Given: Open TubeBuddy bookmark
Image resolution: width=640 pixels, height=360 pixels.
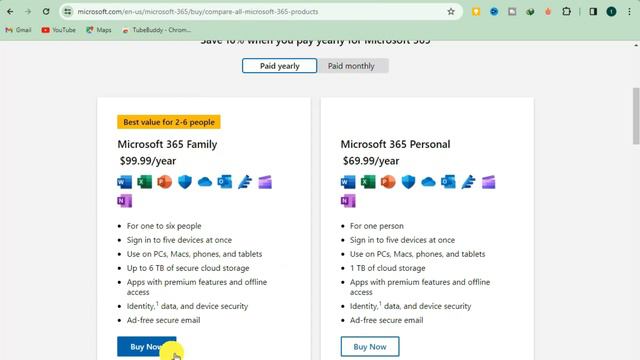Looking at the screenshot, I should tap(156, 30).
